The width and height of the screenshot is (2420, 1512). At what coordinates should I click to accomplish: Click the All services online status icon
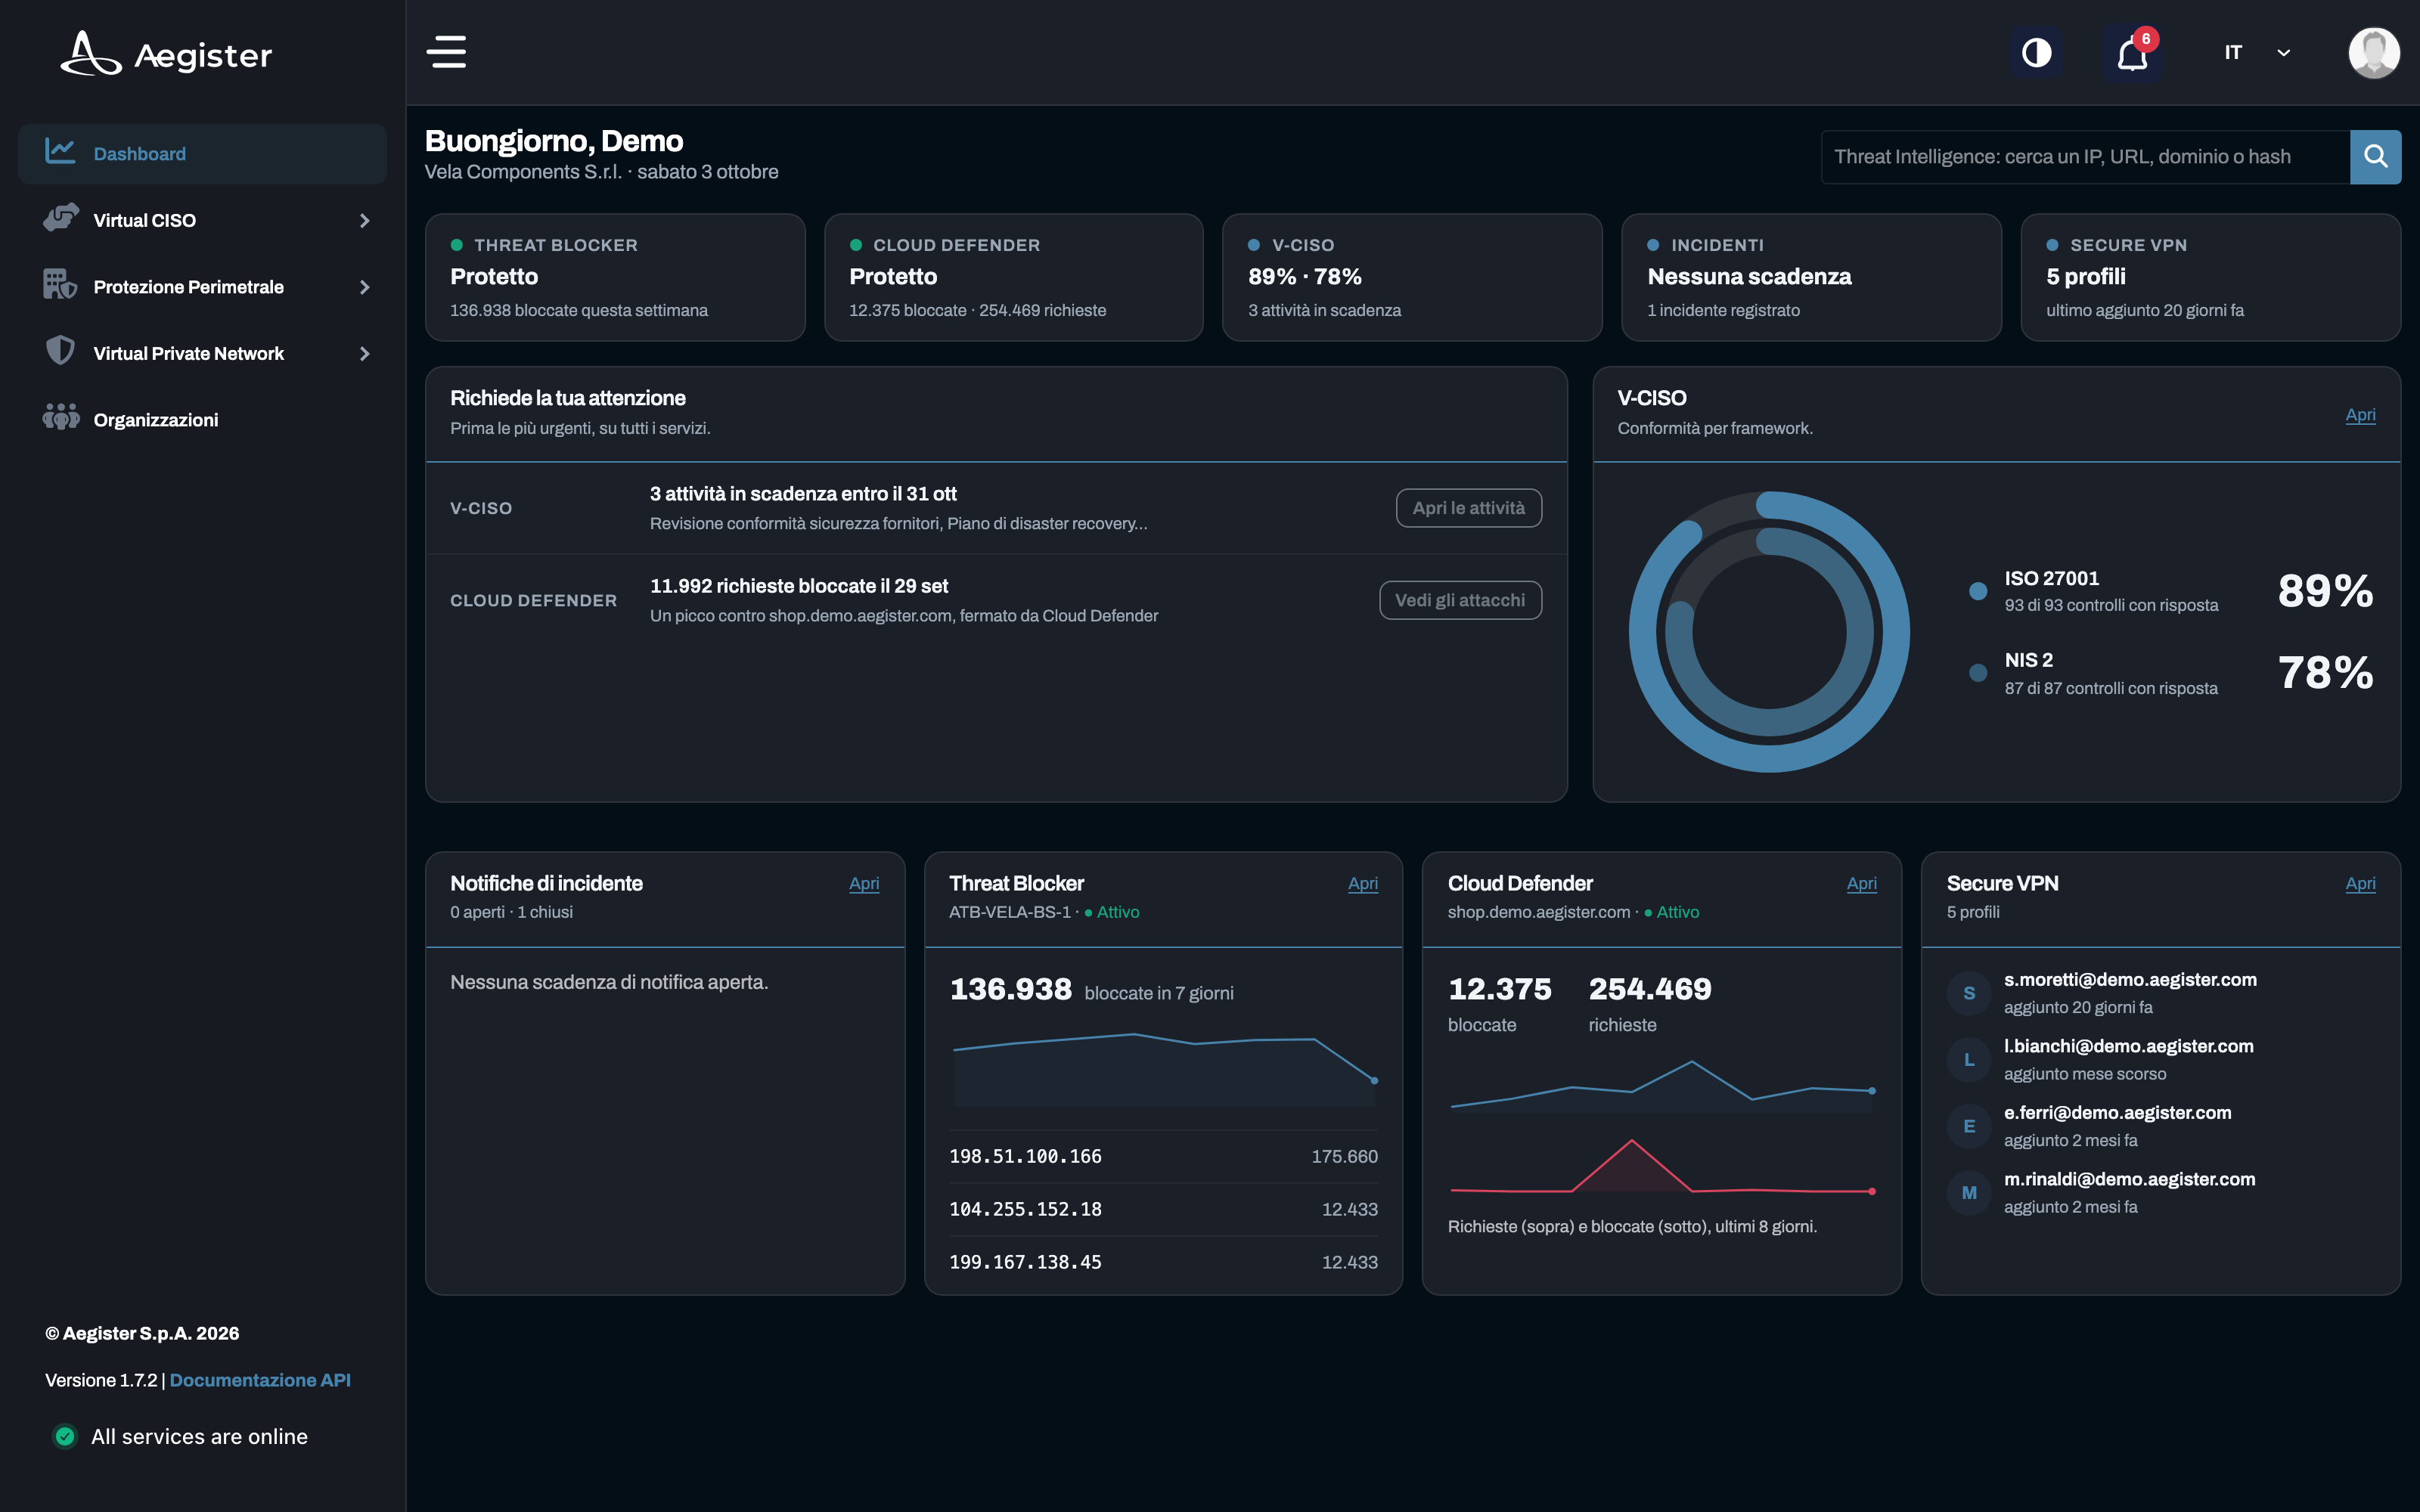pos(65,1436)
